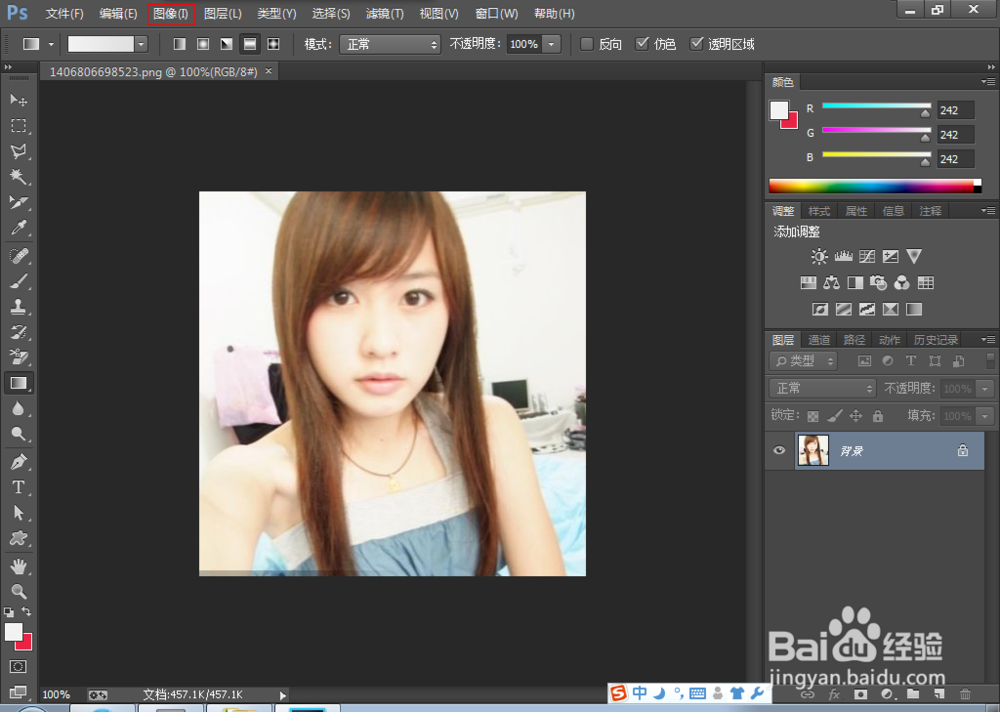Select the Polygonal Lasso tool
1000x712 pixels.
click(x=18, y=151)
